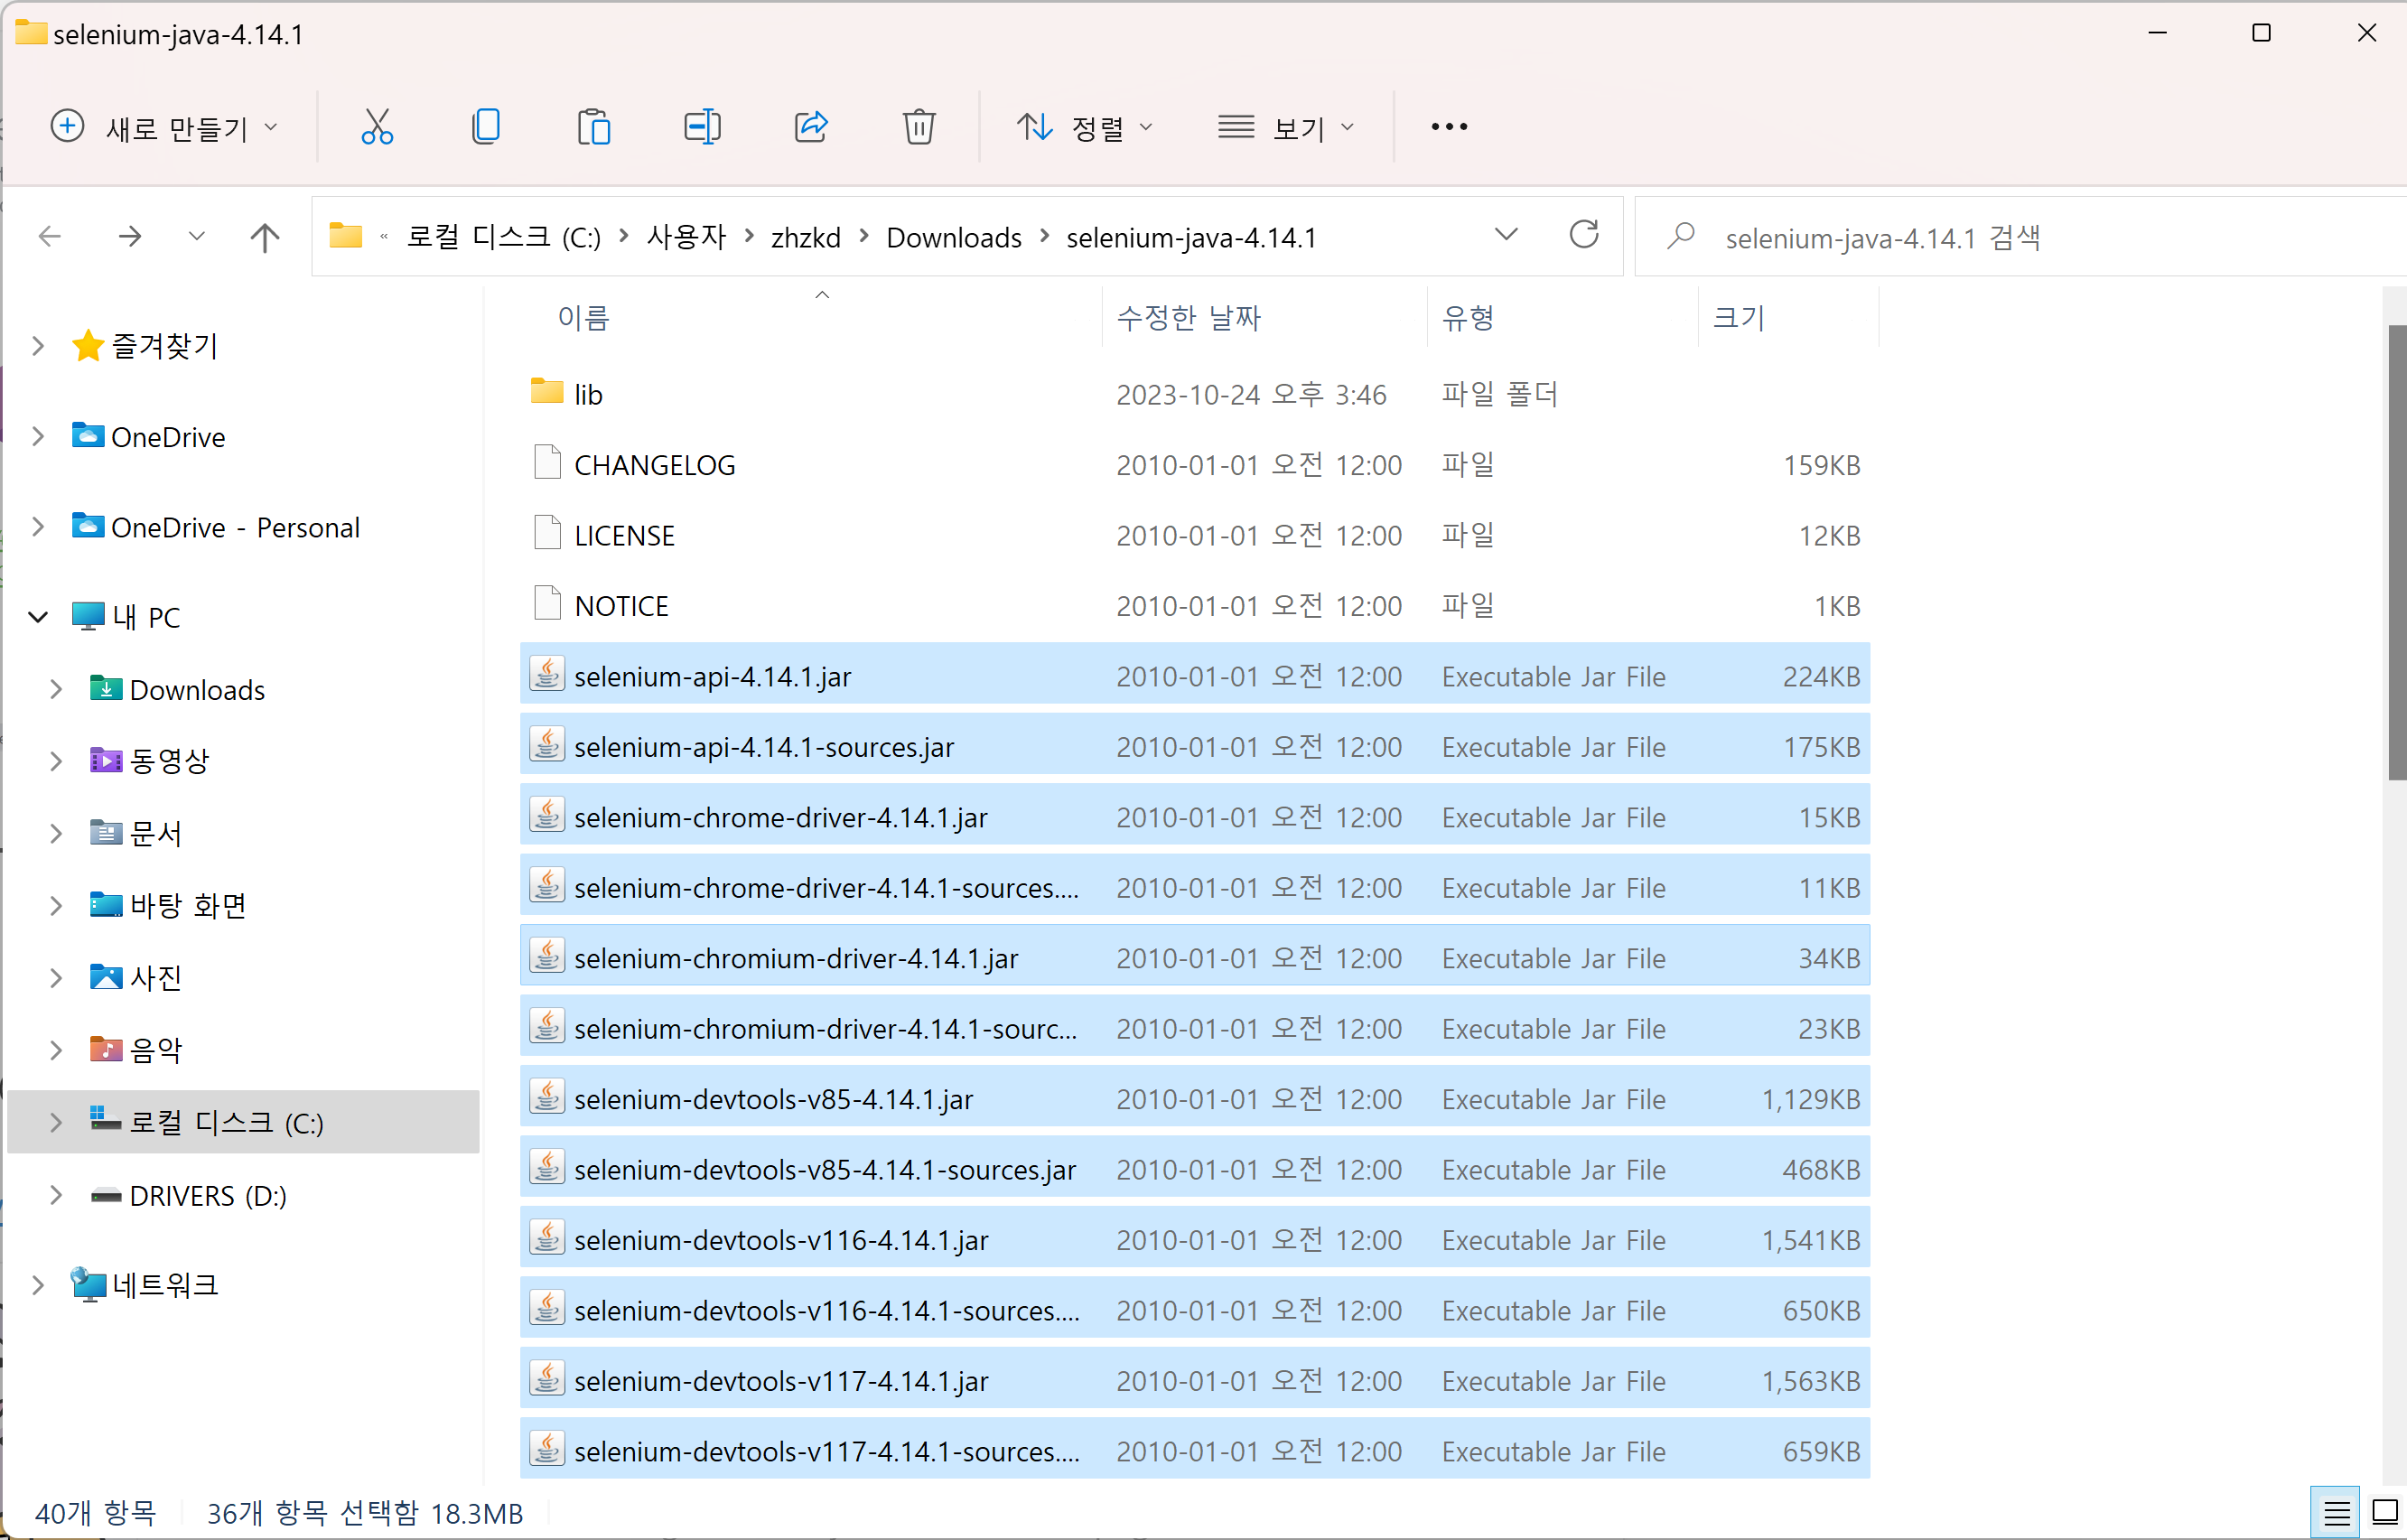Click the Rename icon in toolbar
The image size is (2407, 1540).
pos(702,127)
